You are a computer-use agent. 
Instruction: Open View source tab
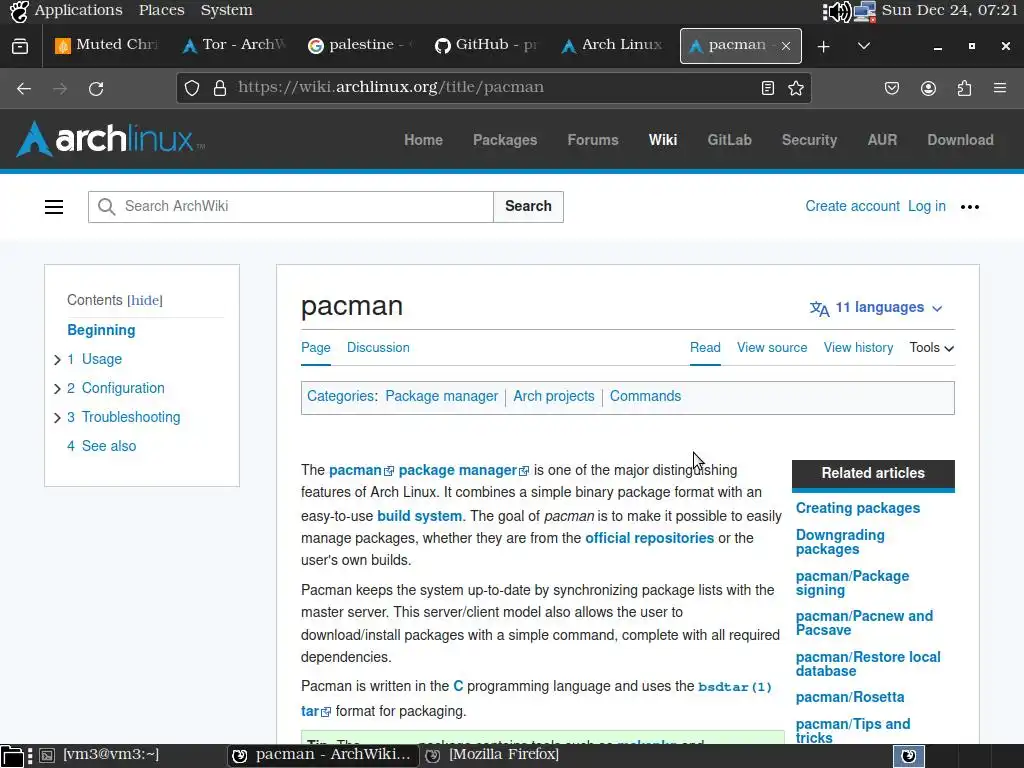click(x=772, y=347)
